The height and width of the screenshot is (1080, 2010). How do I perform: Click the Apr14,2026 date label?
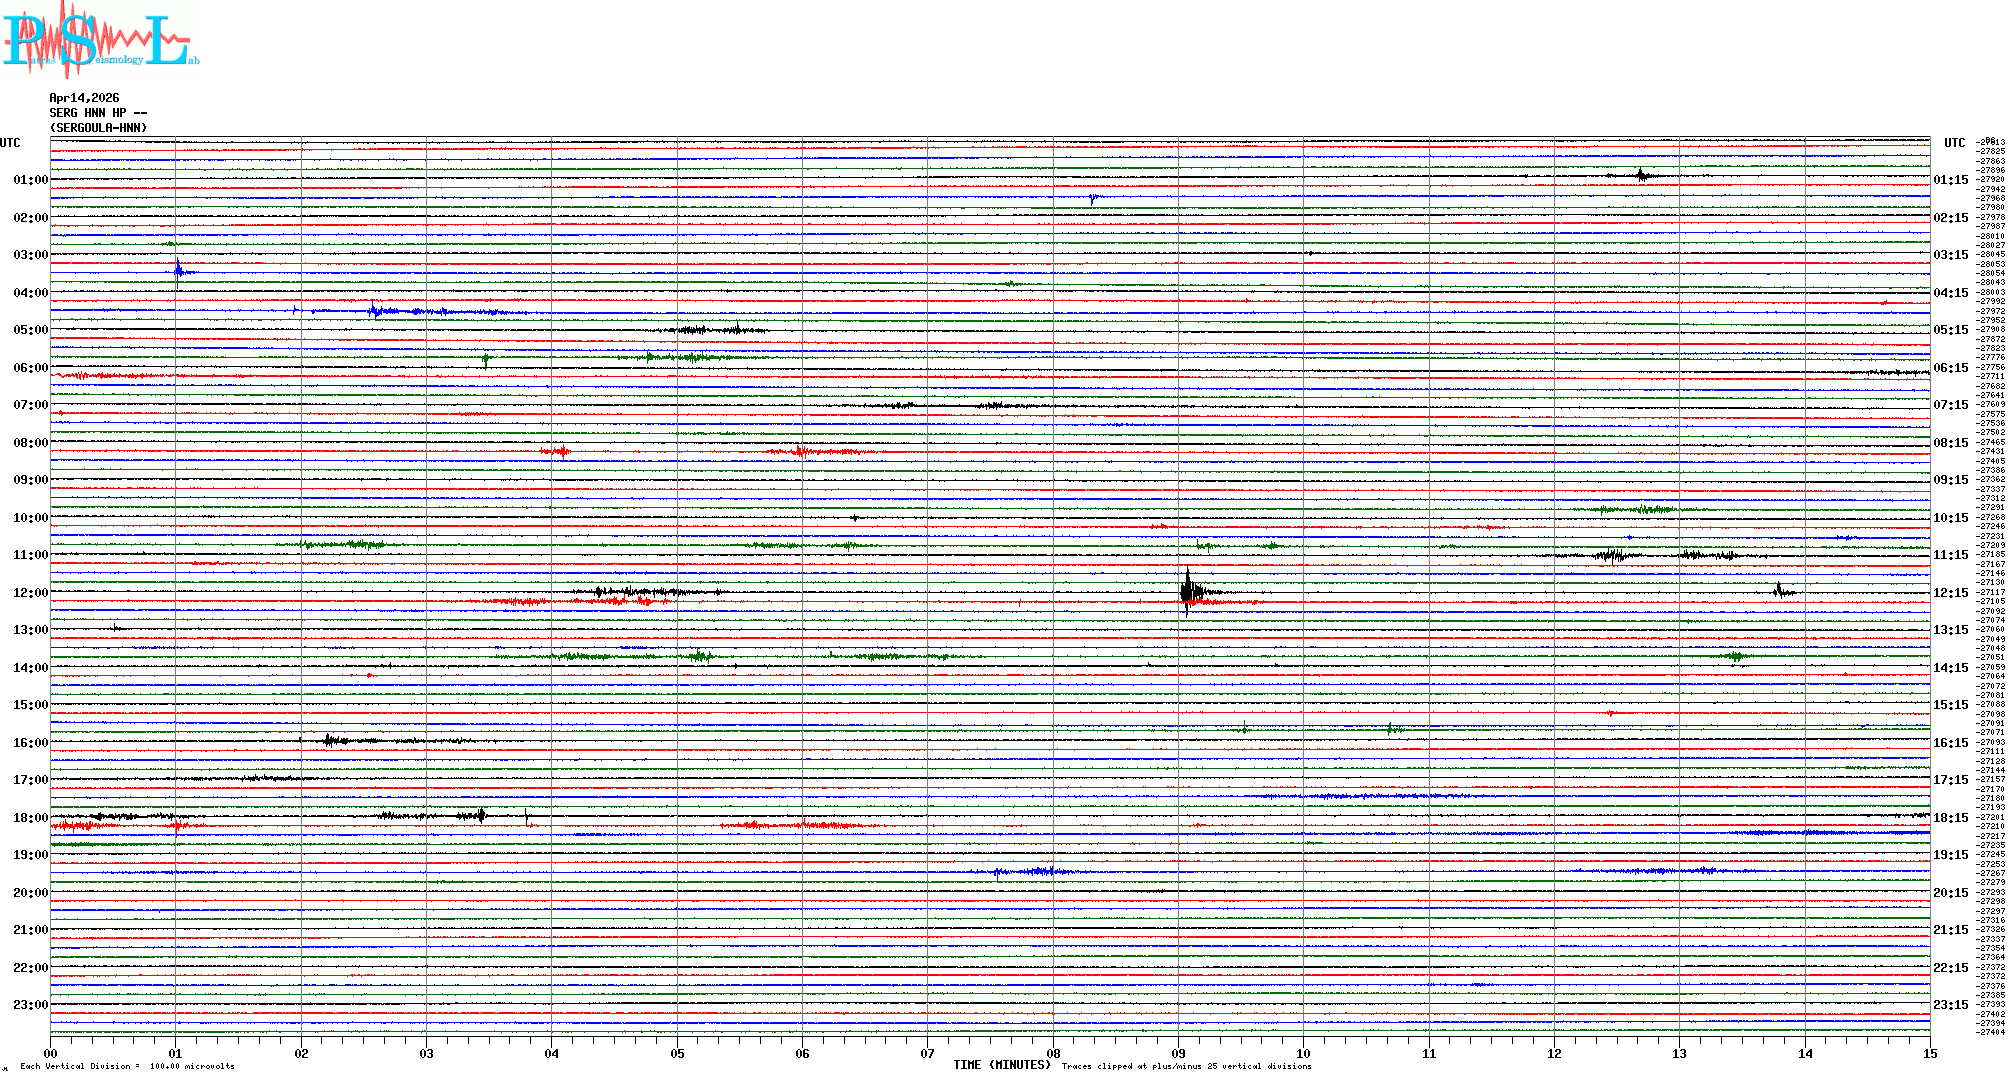pos(84,98)
